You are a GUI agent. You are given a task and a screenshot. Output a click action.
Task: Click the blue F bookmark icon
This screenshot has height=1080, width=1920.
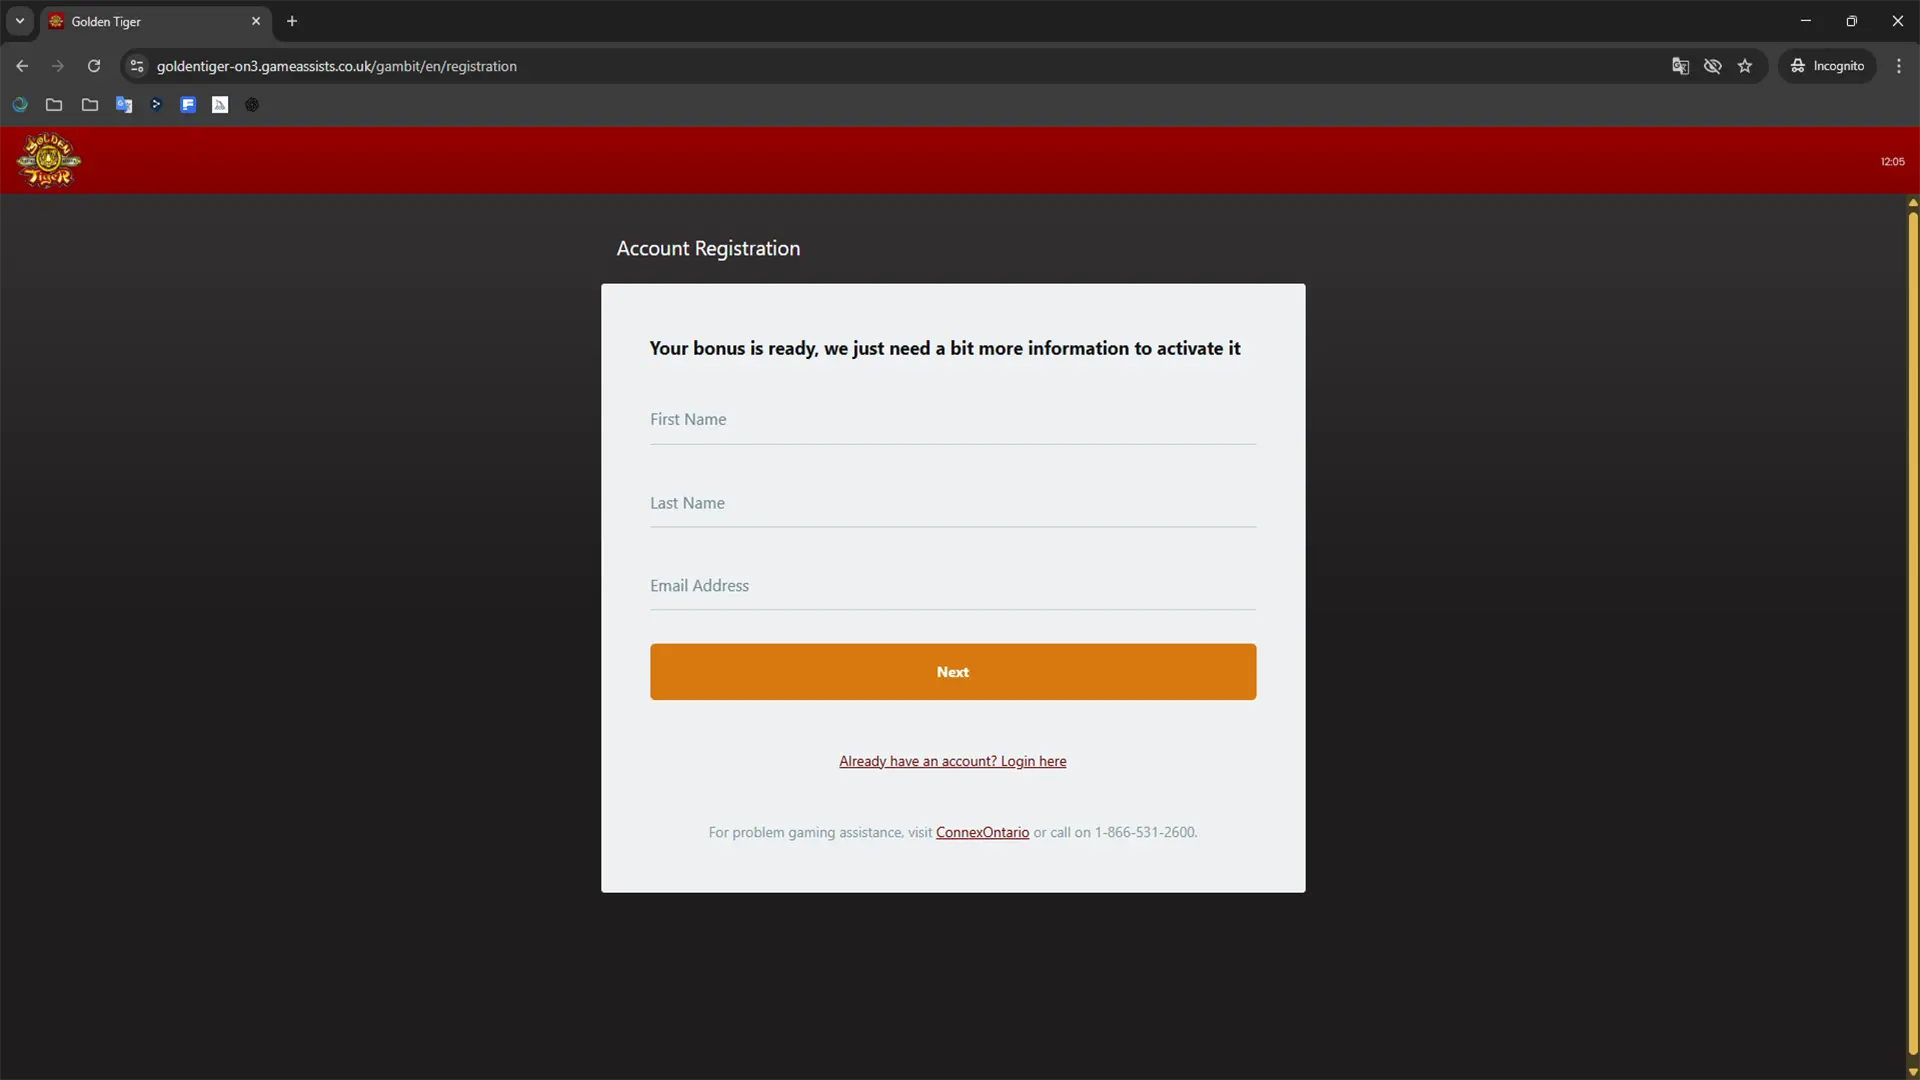click(x=188, y=105)
